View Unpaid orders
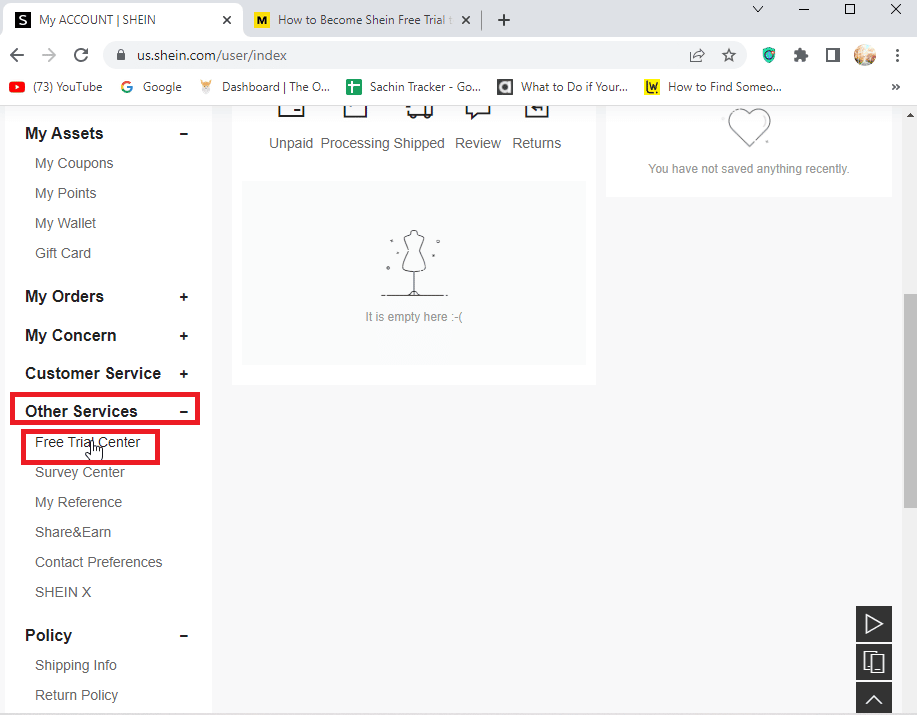The image size is (917, 715). [291, 143]
